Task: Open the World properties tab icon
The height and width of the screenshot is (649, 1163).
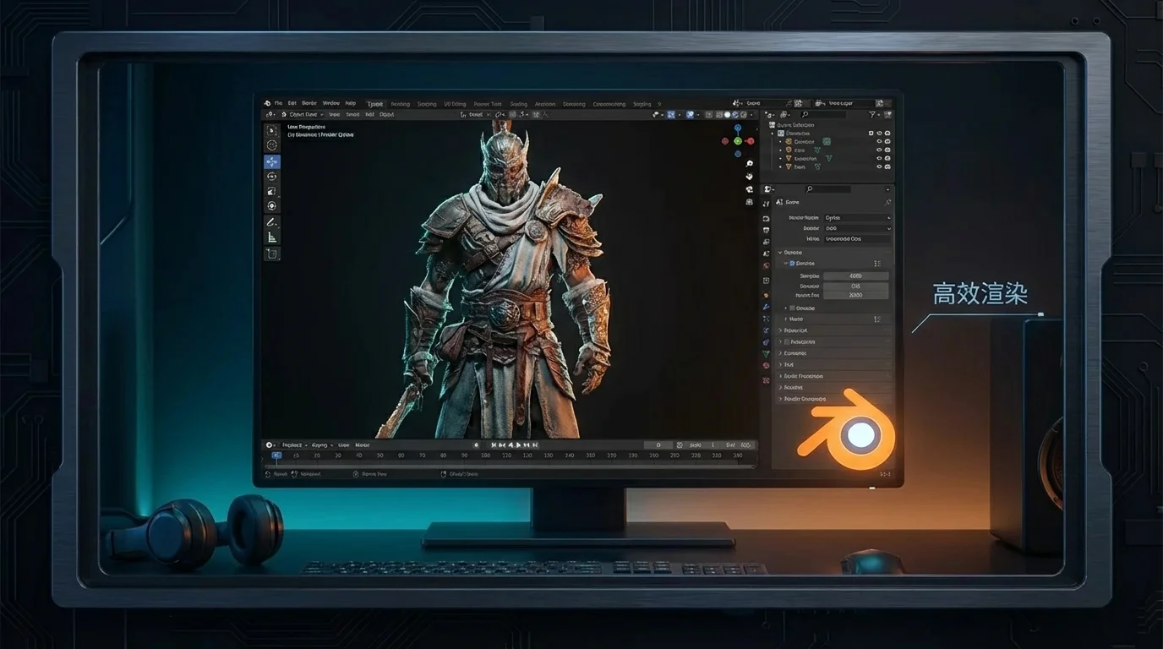Action: click(x=766, y=266)
